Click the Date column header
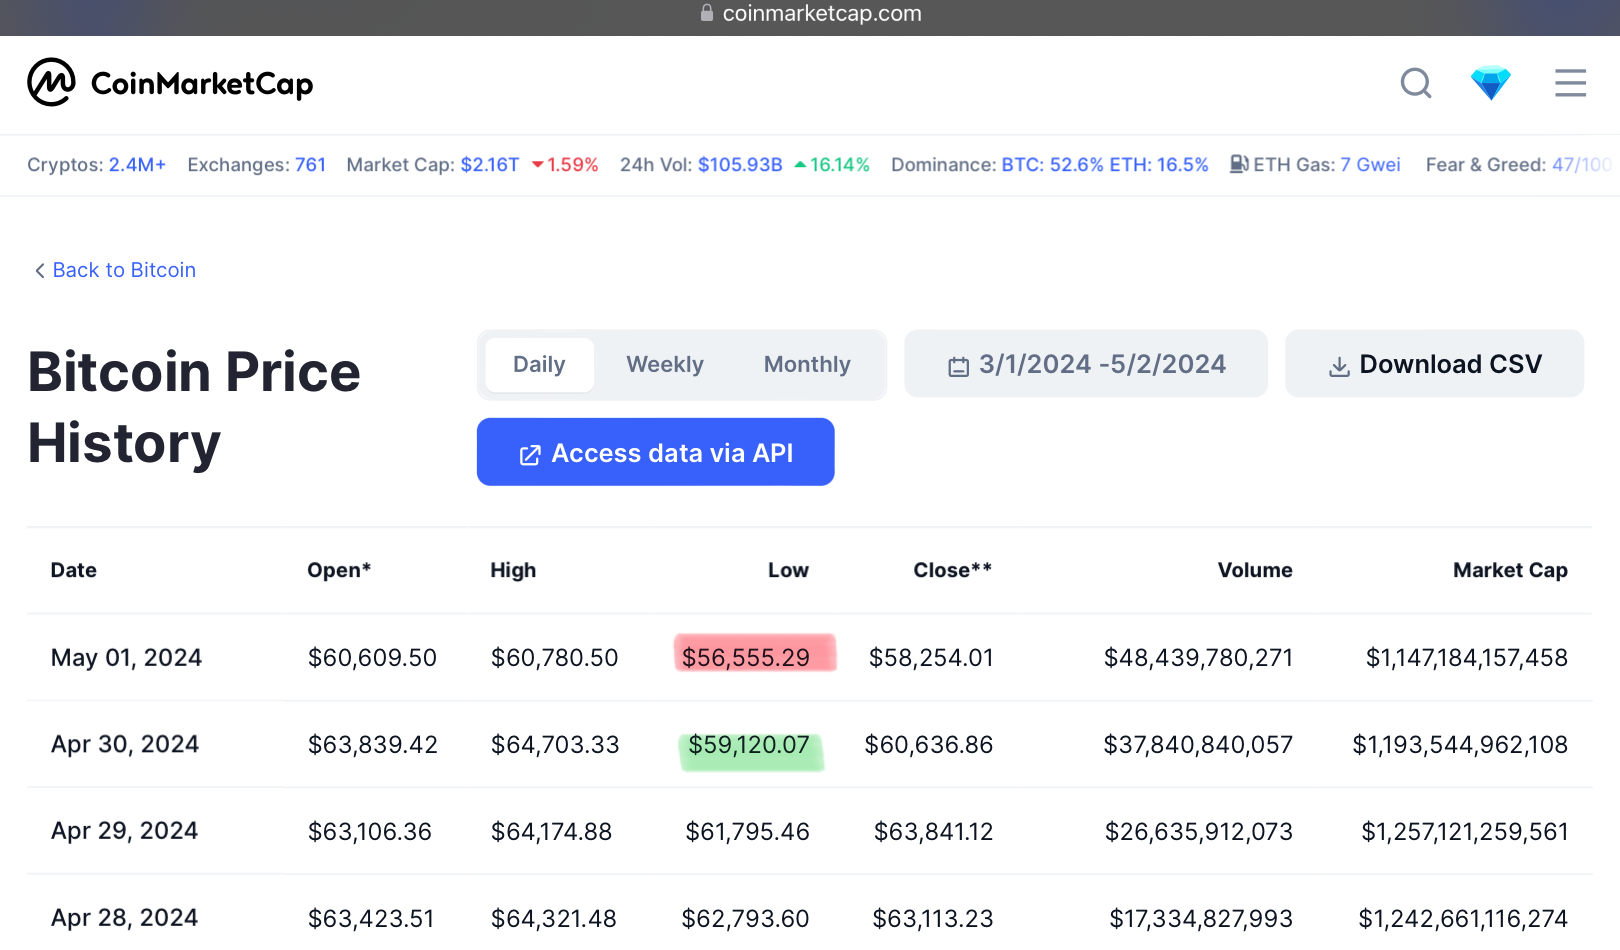This screenshot has height=950, width=1620. (74, 570)
